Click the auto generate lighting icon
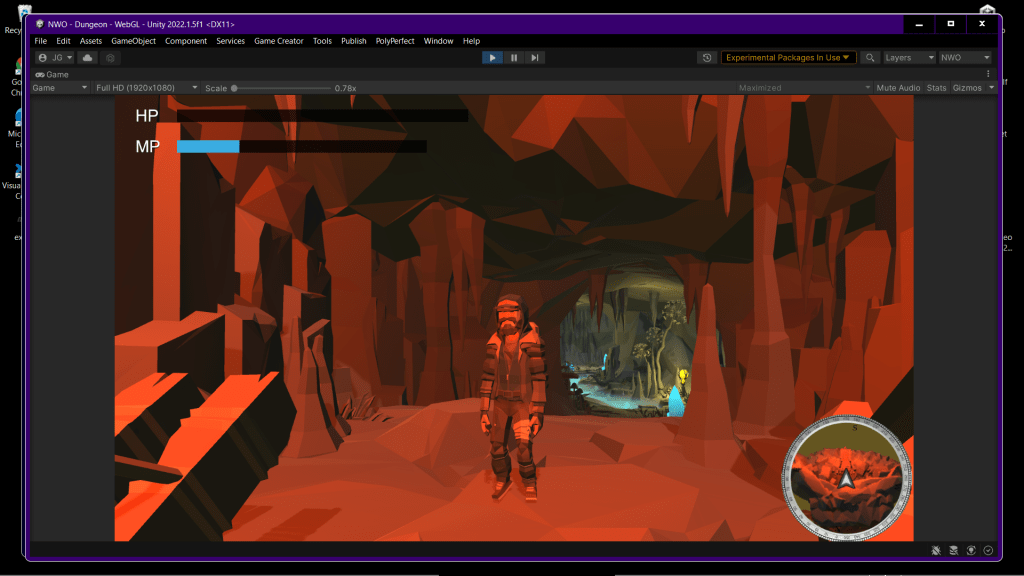This screenshot has width=1024, height=576. click(971, 550)
